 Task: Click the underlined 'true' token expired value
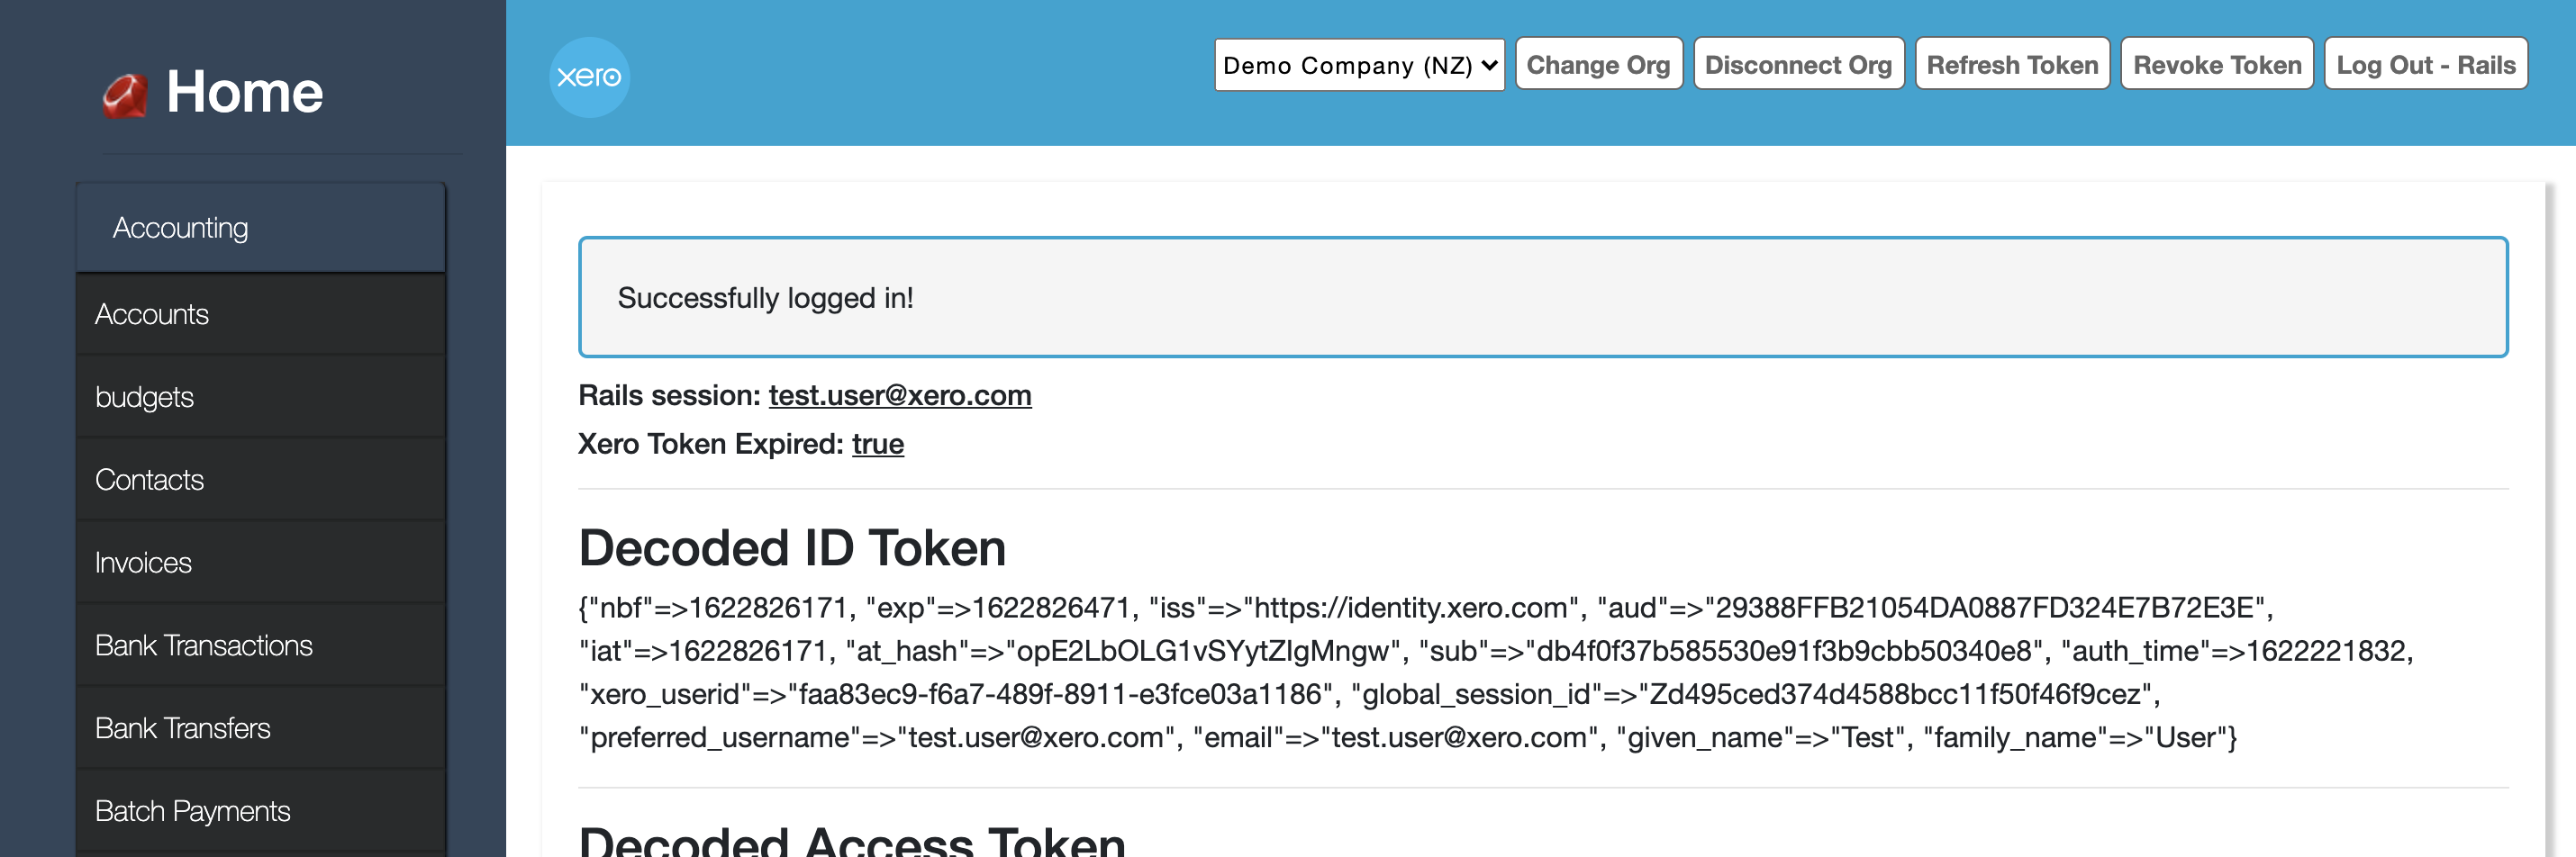[877, 443]
